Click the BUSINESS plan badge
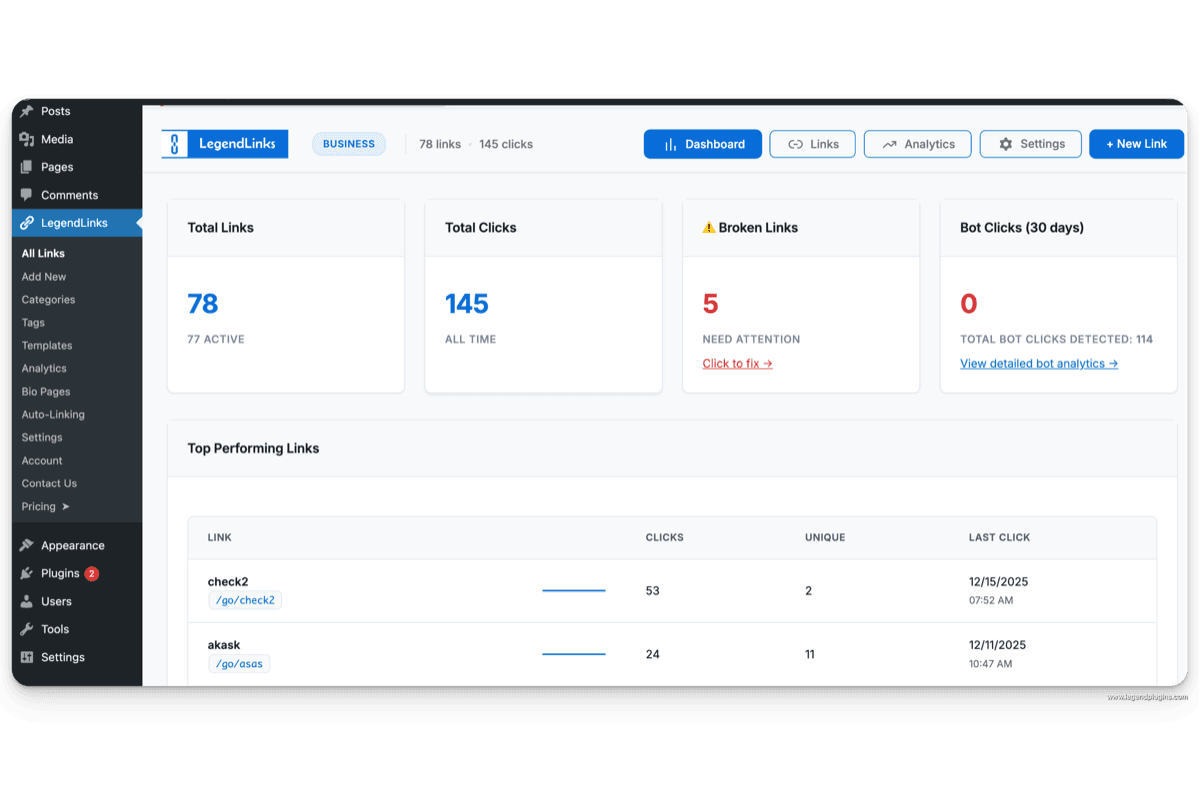Screen dimensions: 1200x800 349,144
